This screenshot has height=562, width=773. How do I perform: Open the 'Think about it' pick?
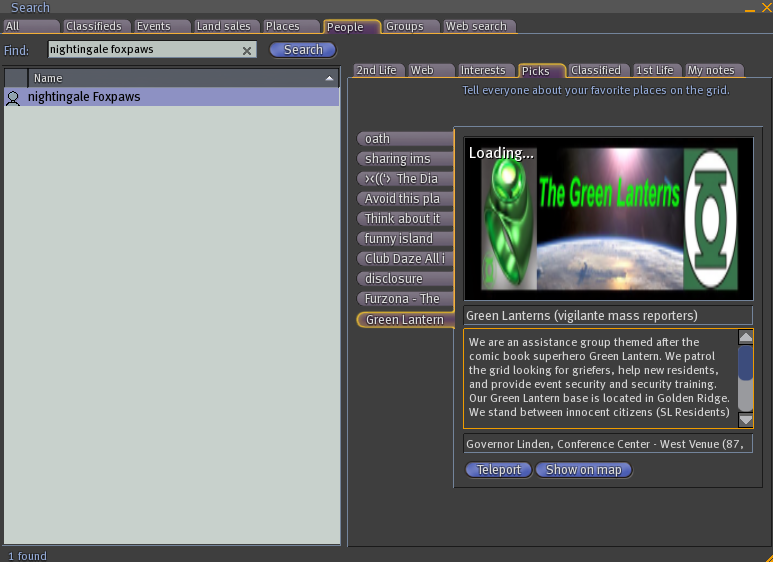click(x=405, y=219)
